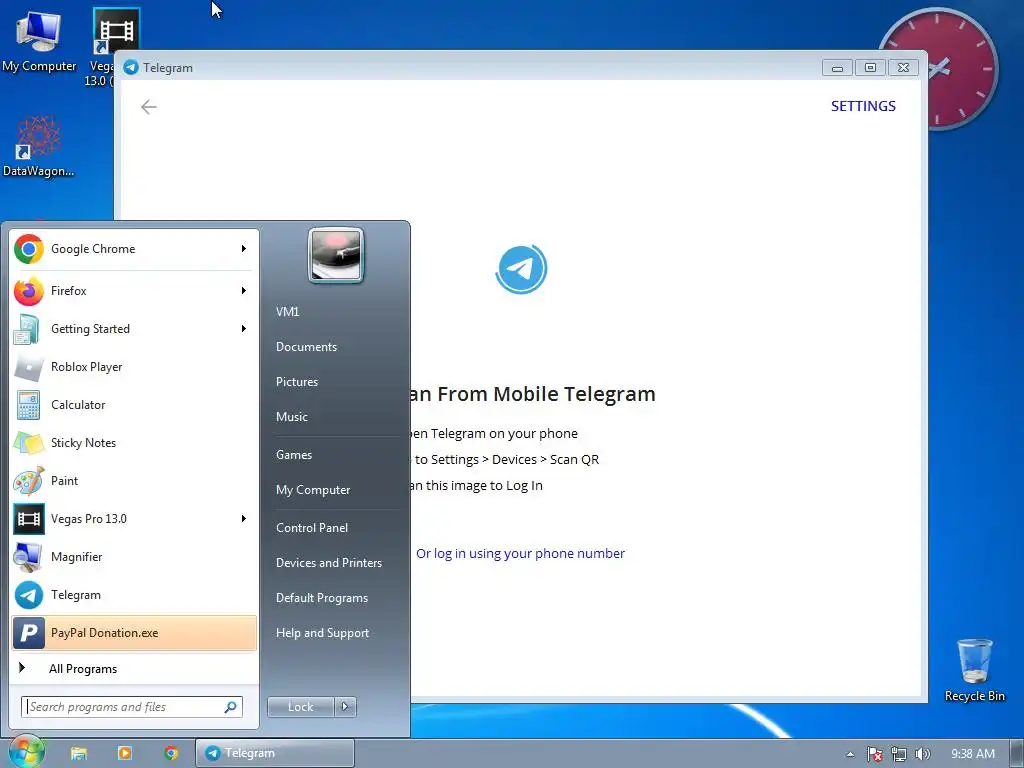The height and width of the screenshot is (768, 1024).
Task: Expand Firefox jump list arrow
Action: [244, 291]
